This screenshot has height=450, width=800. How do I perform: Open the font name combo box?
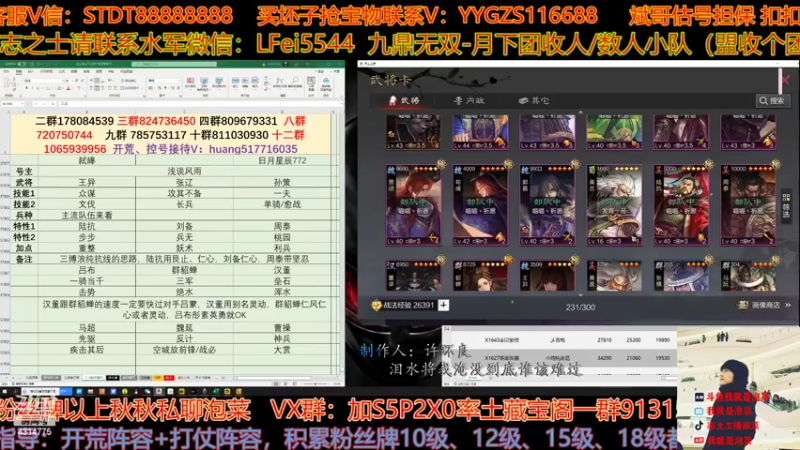tap(43, 81)
